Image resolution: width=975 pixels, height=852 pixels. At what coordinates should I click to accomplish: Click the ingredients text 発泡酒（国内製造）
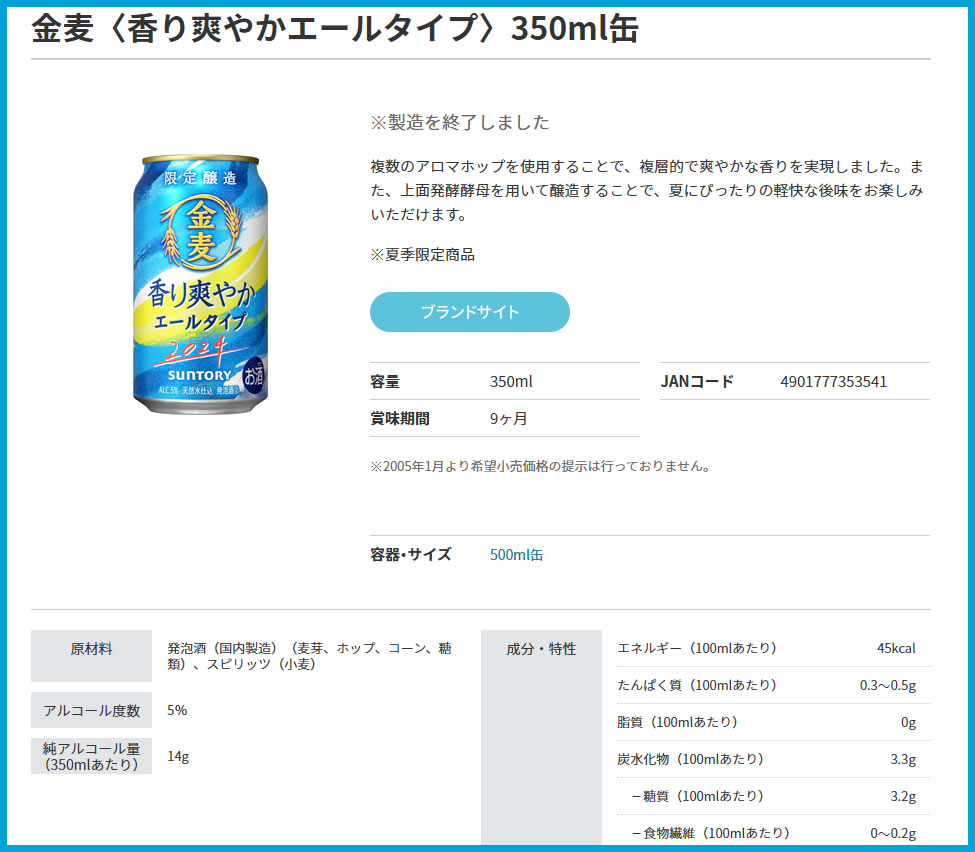click(x=309, y=656)
